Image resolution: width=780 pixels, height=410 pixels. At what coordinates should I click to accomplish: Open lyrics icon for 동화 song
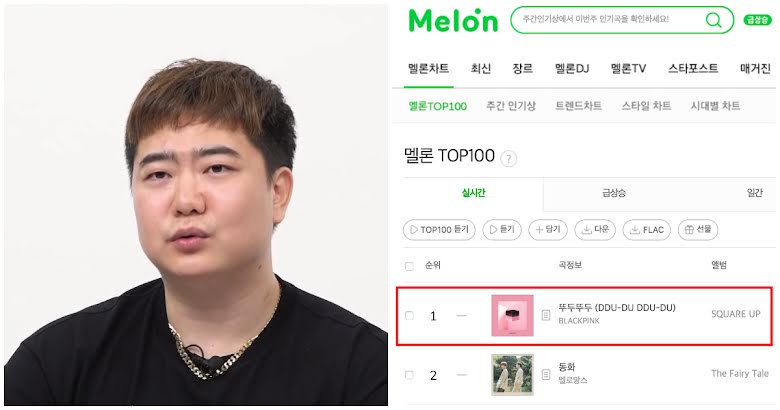pyautogui.click(x=546, y=374)
